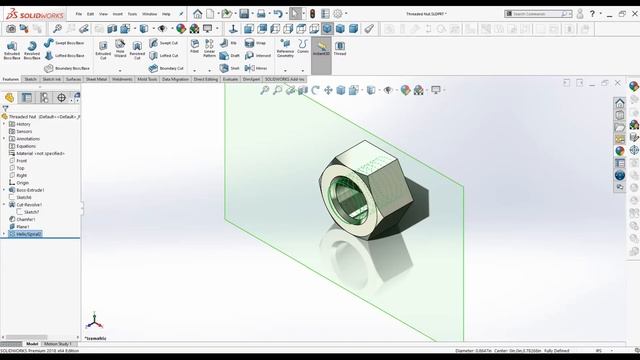Open the PropertyManager tab in left panel

27,98
